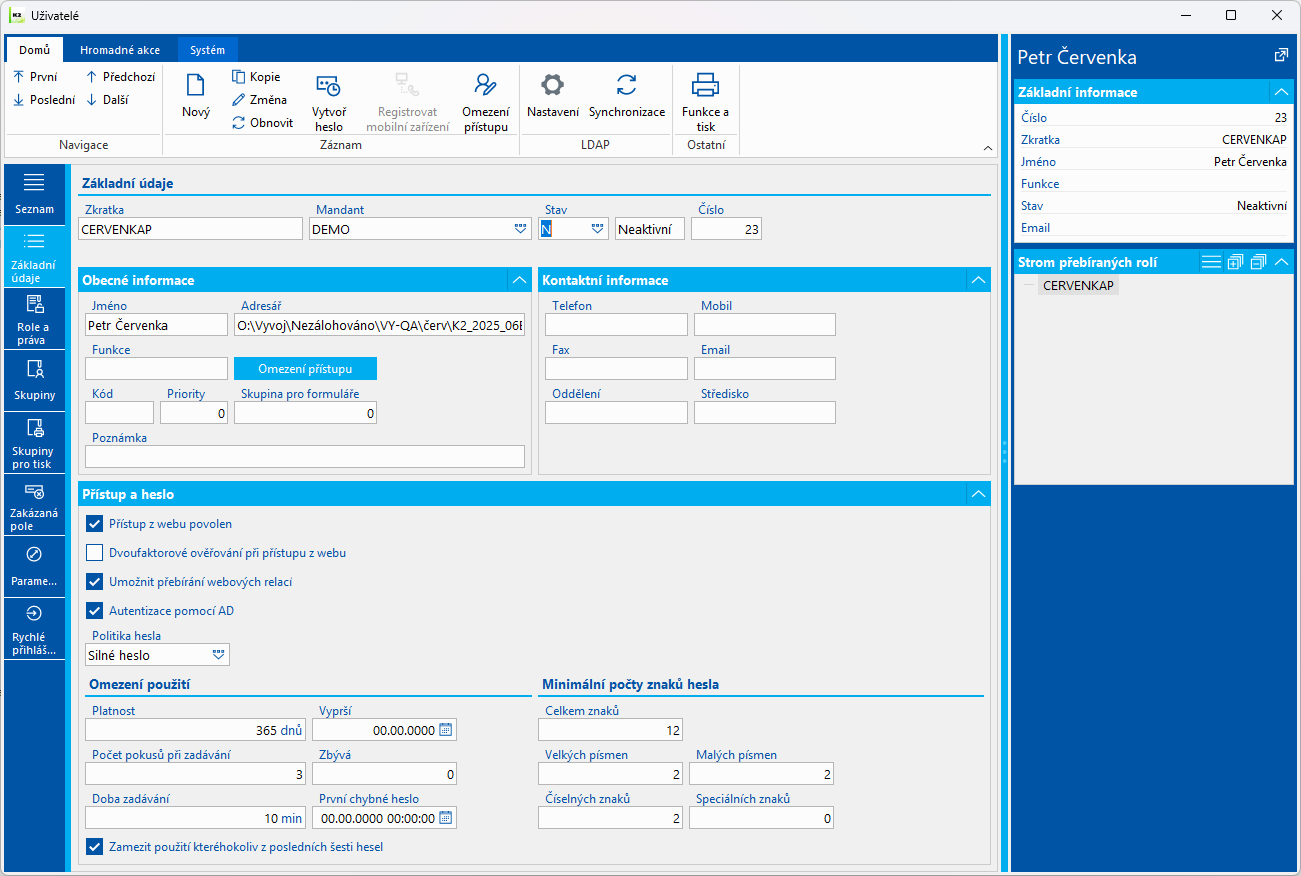Click the Mobil input field
The image size is (1301, 876).
click(x=765, y=325)
